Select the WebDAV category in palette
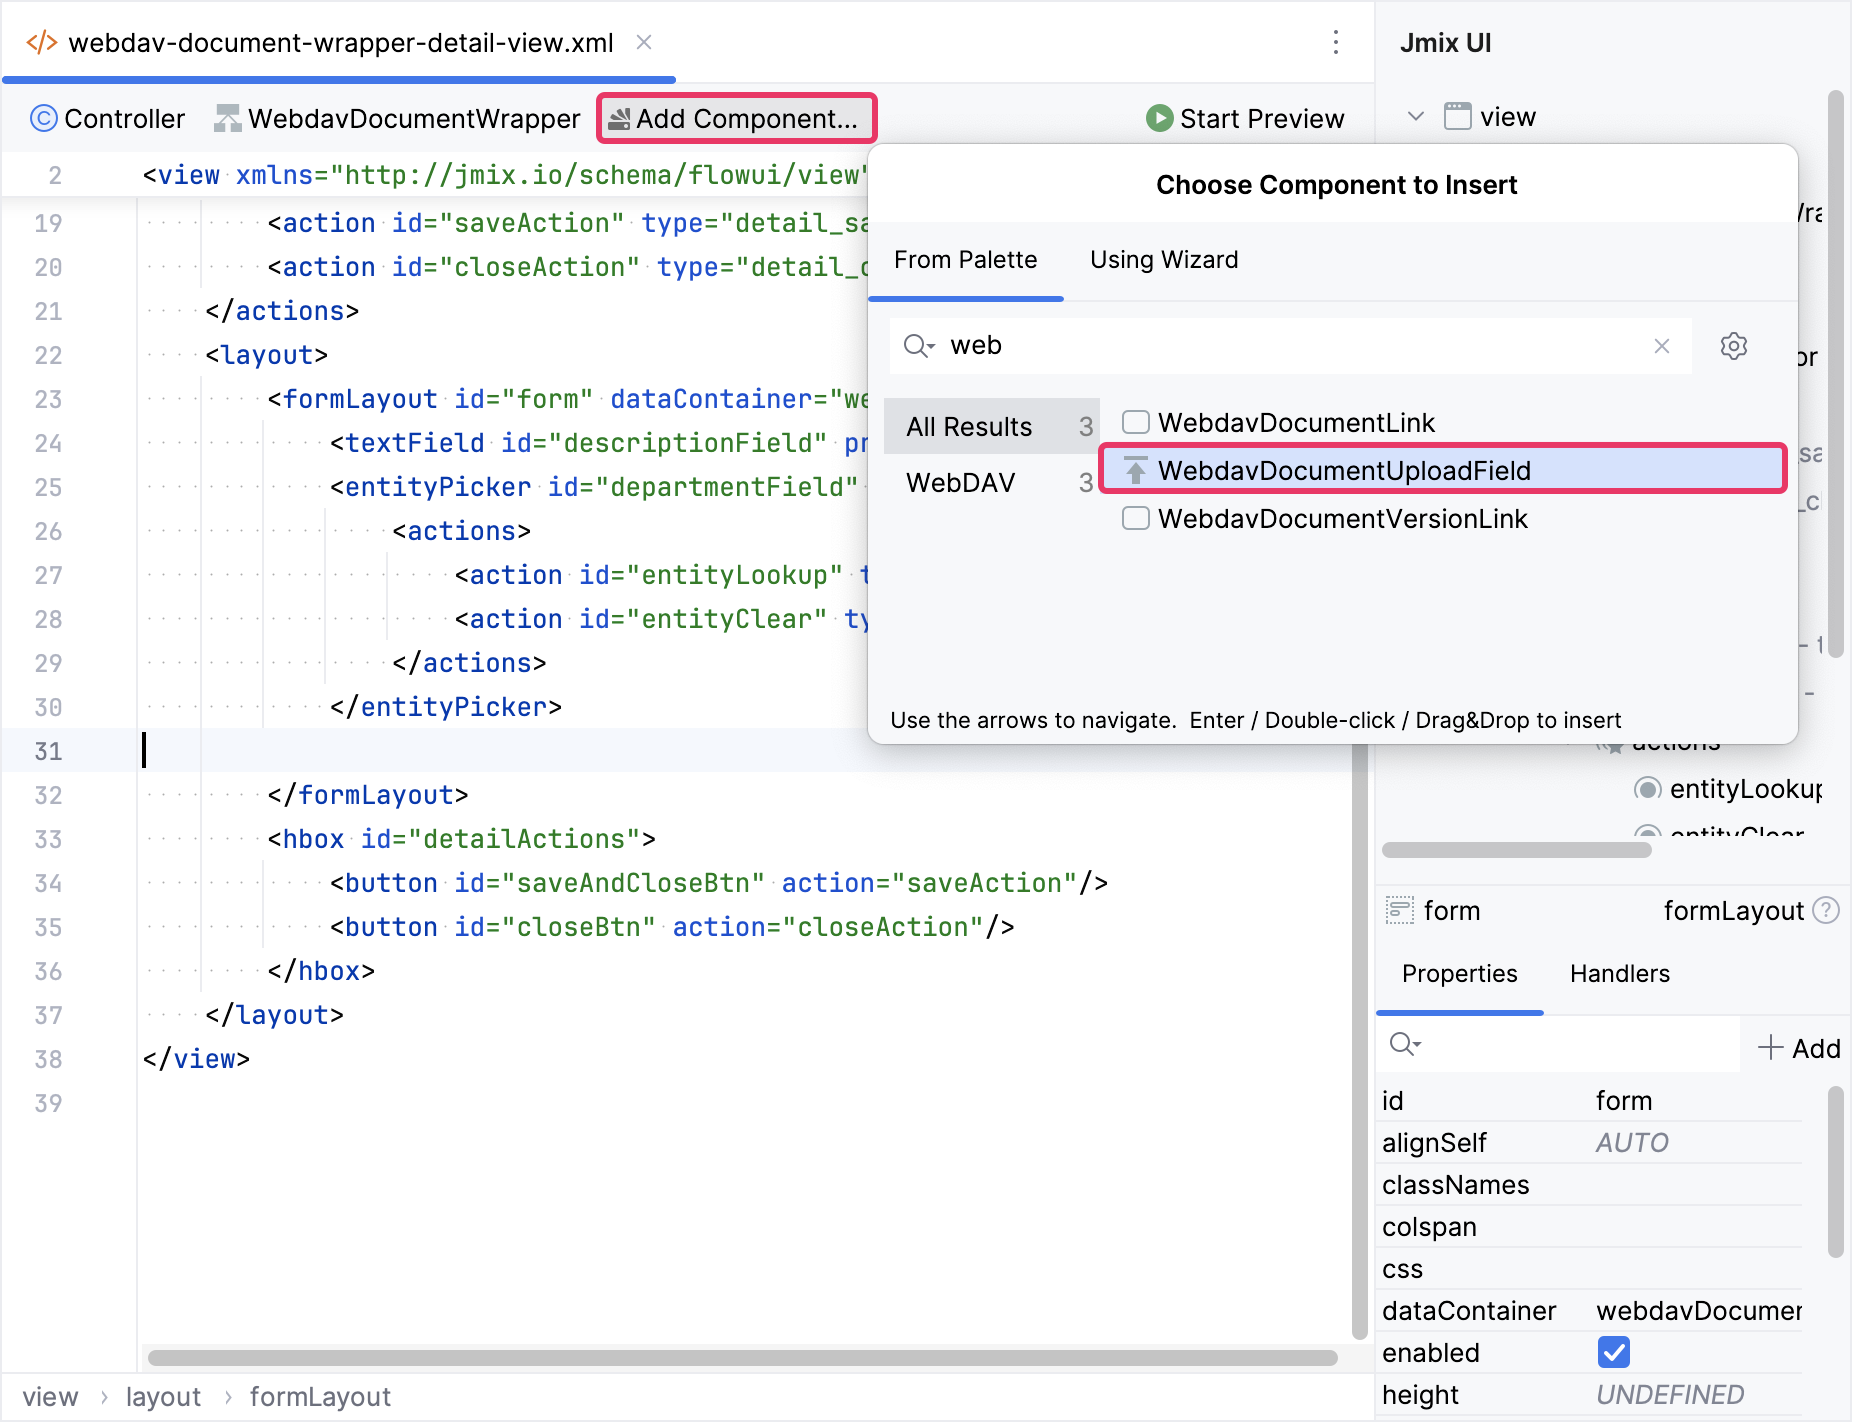1852x1422 pixels. pos(960,483)
